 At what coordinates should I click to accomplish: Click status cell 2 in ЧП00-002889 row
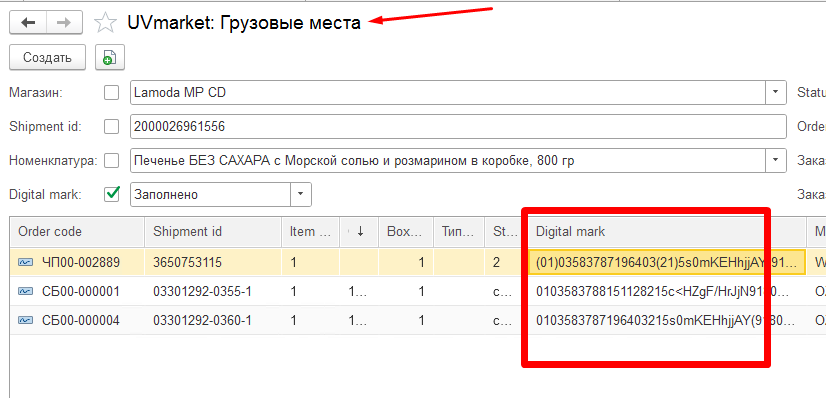506,262
